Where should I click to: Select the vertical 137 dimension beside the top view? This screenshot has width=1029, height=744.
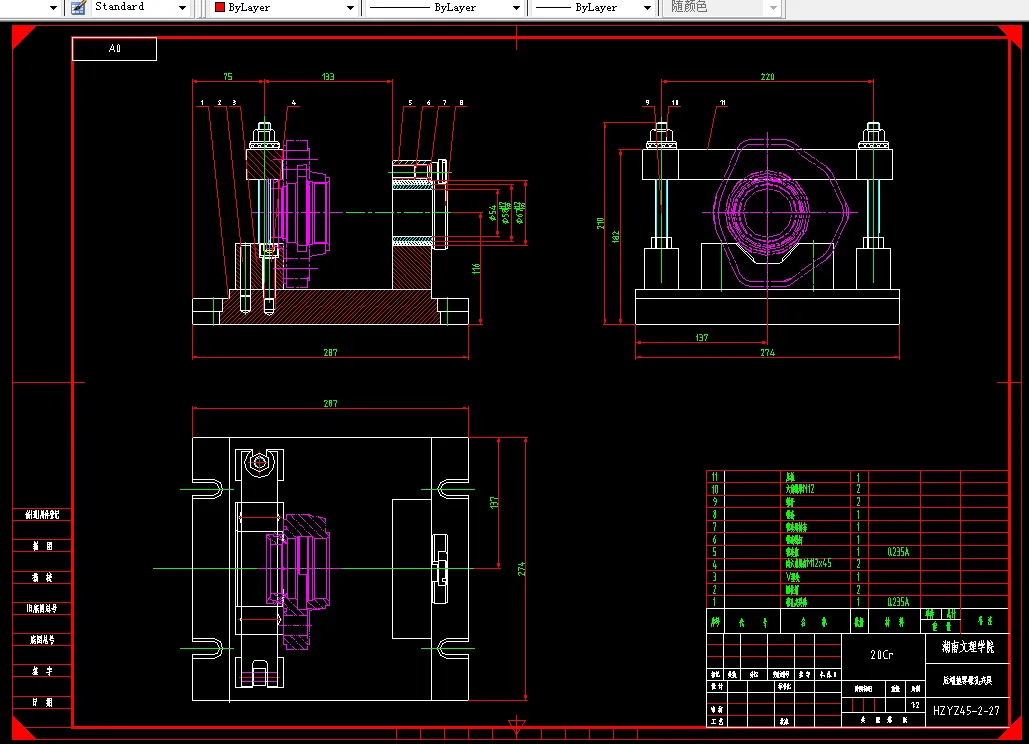(x=494, y=502)
